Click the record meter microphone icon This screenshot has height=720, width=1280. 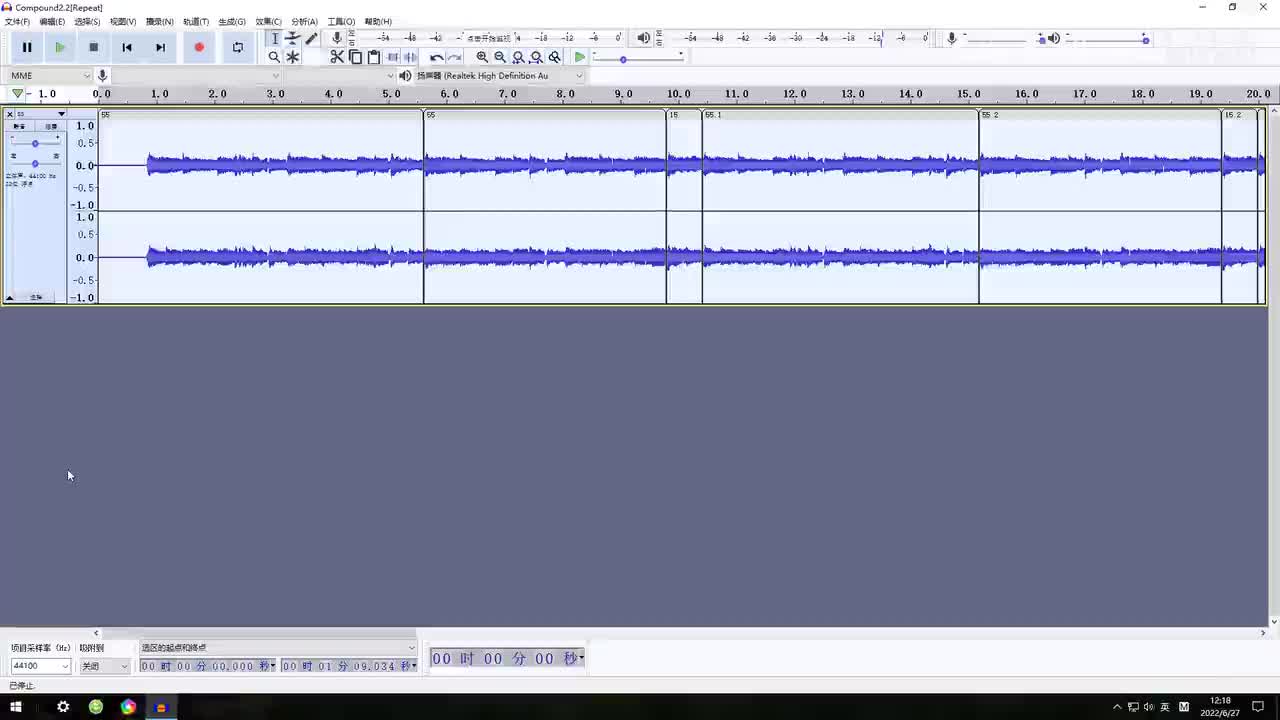coord(337,38)
